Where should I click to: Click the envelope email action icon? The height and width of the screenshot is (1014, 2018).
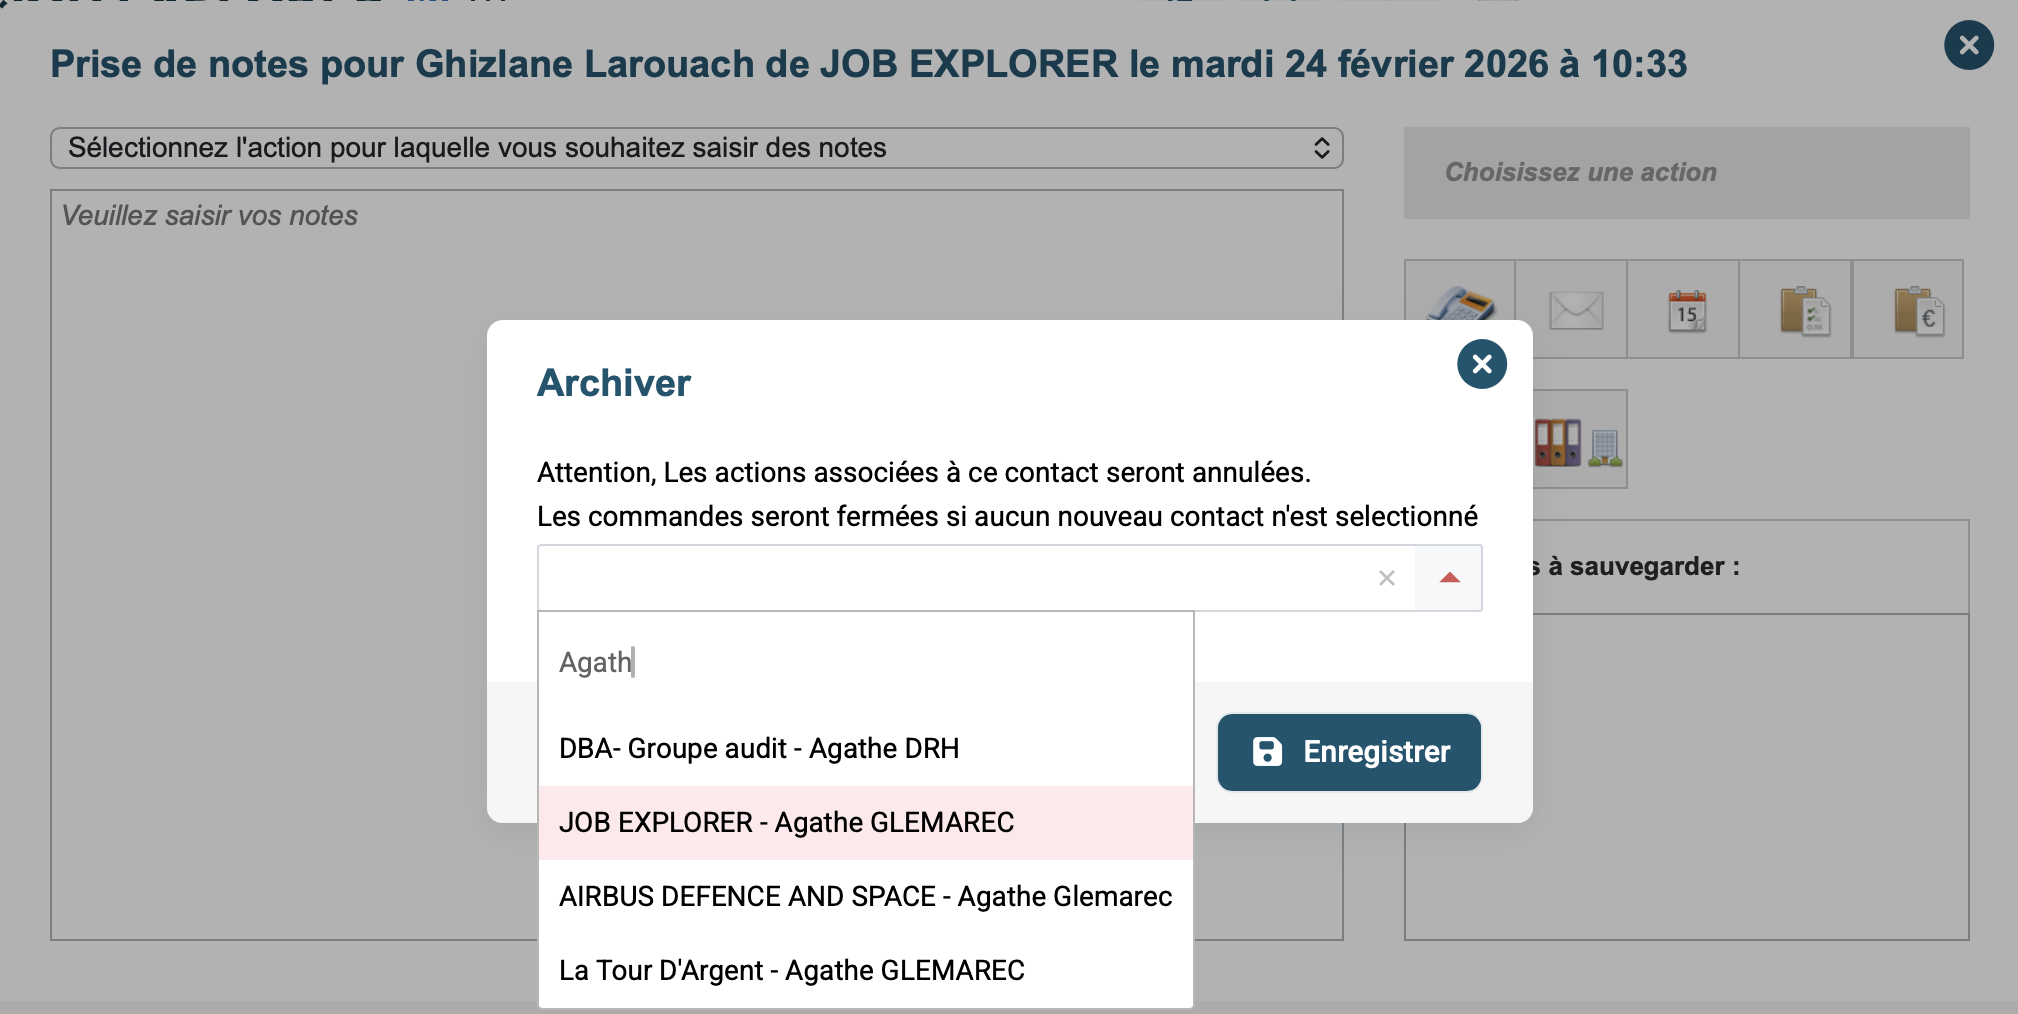pos(1576,310)
